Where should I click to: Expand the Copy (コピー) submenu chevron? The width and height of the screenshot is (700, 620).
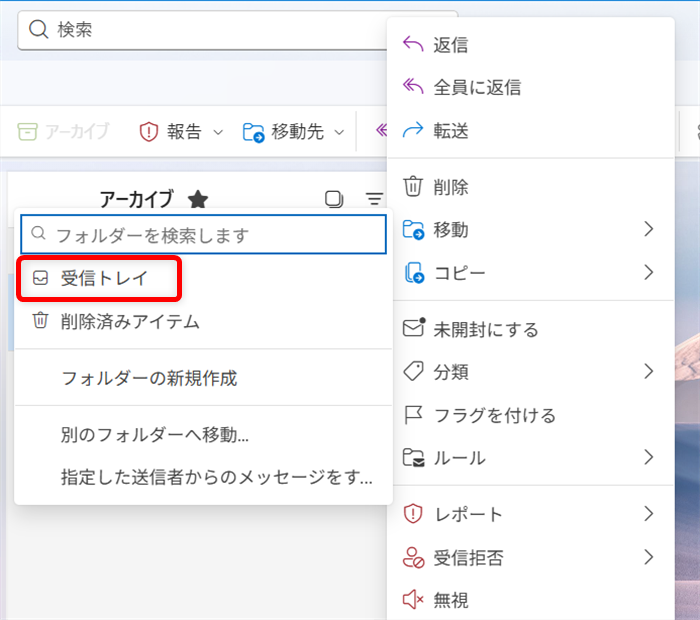648,272
